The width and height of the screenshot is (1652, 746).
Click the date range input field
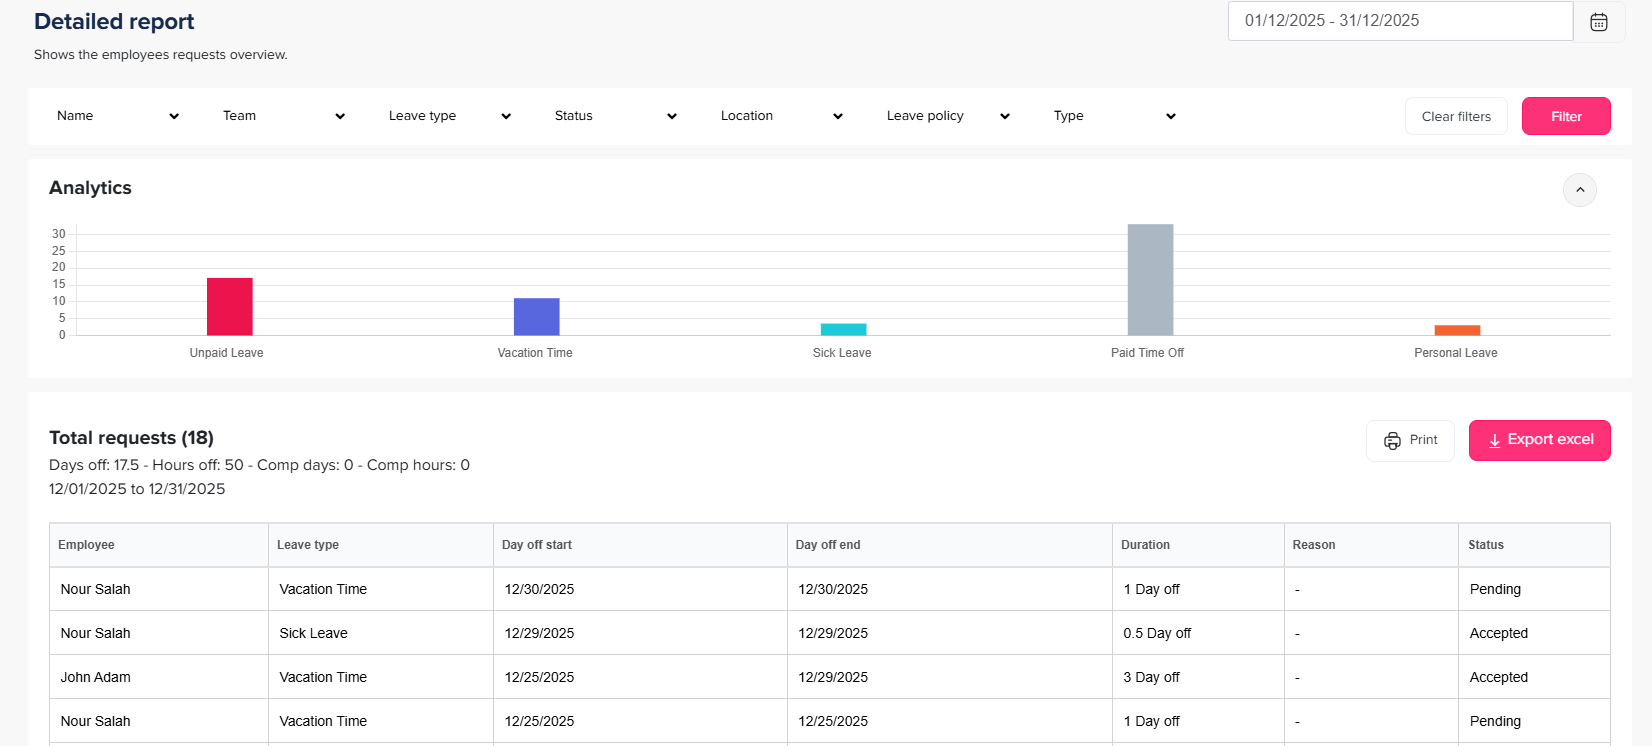[1399, 21]
